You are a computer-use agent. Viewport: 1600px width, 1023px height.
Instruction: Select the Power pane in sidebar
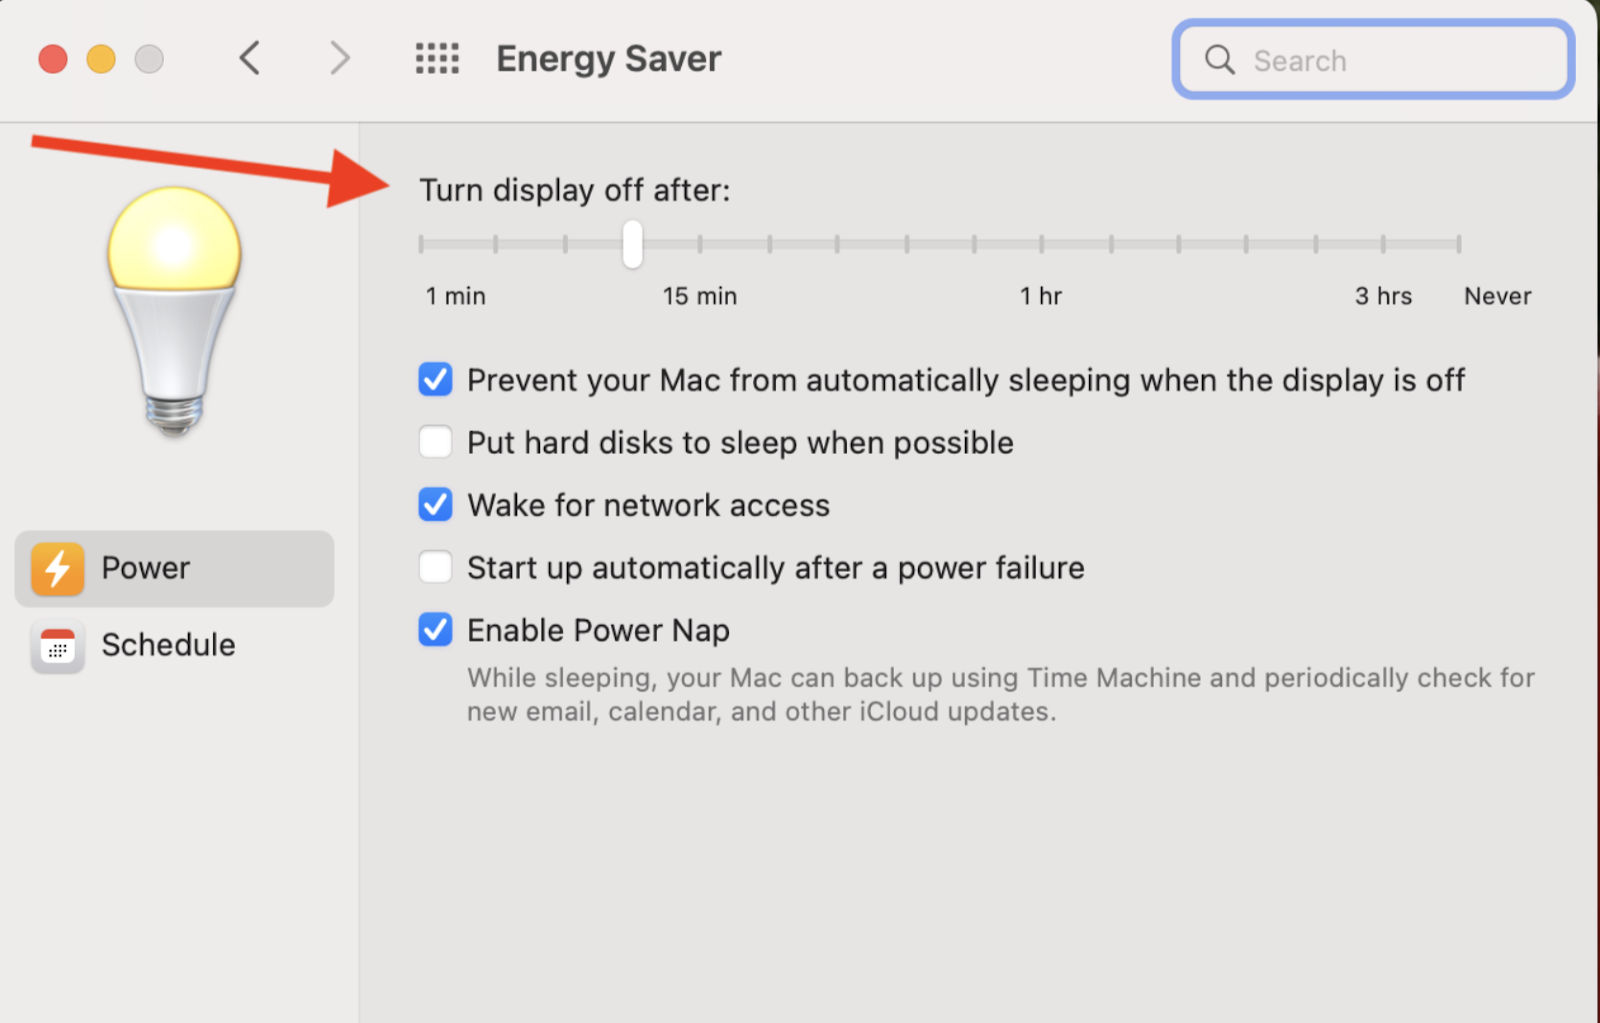pos(145,568)
